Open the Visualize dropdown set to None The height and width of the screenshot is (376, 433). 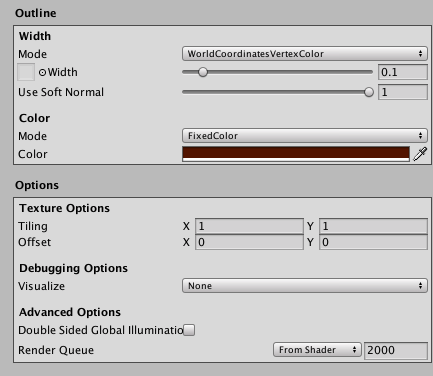[305, 286]
